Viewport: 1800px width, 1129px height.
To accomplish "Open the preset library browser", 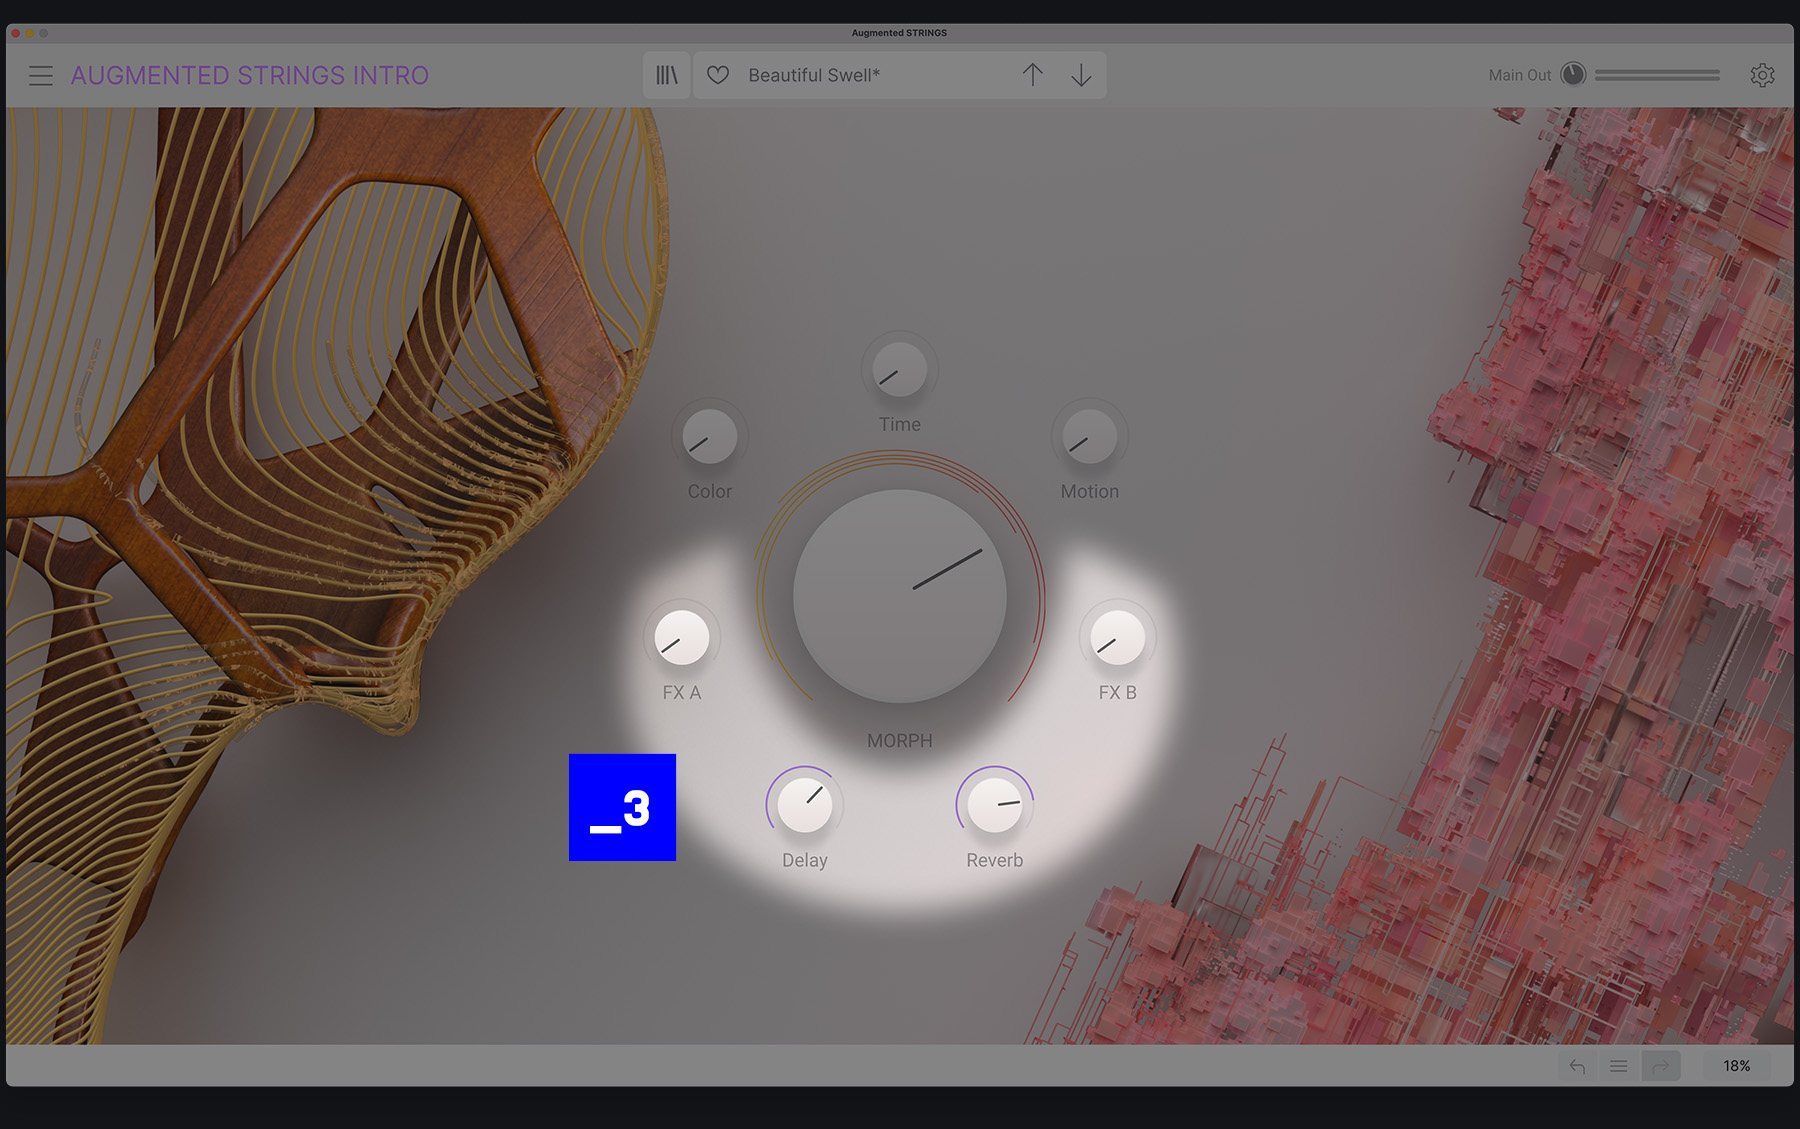I will 667,75.
